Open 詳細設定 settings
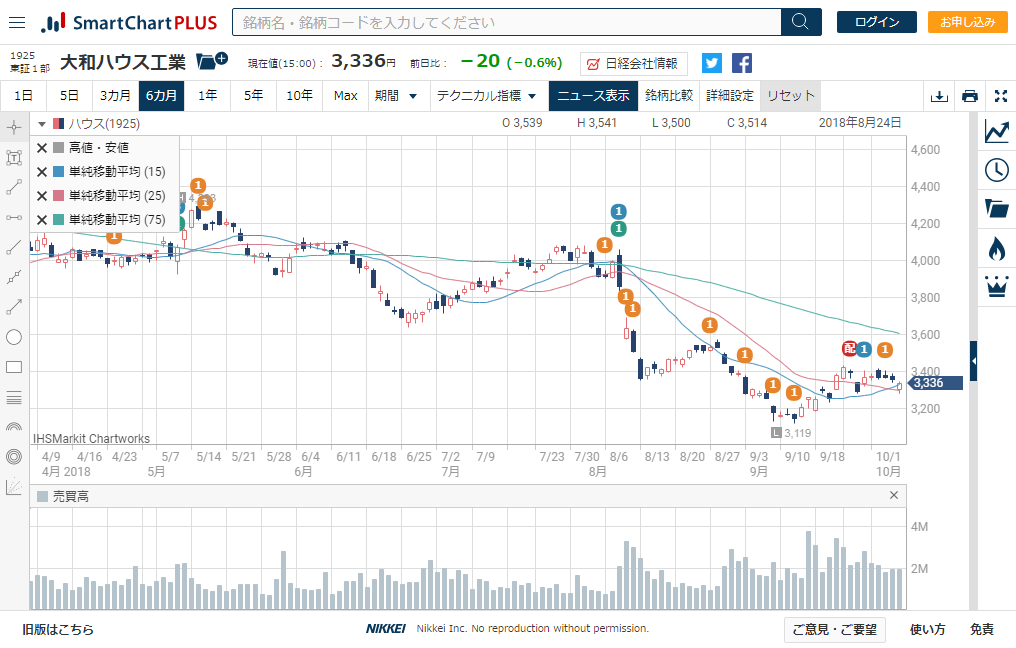The image size is (1016, 648). (x=730, y=96)
